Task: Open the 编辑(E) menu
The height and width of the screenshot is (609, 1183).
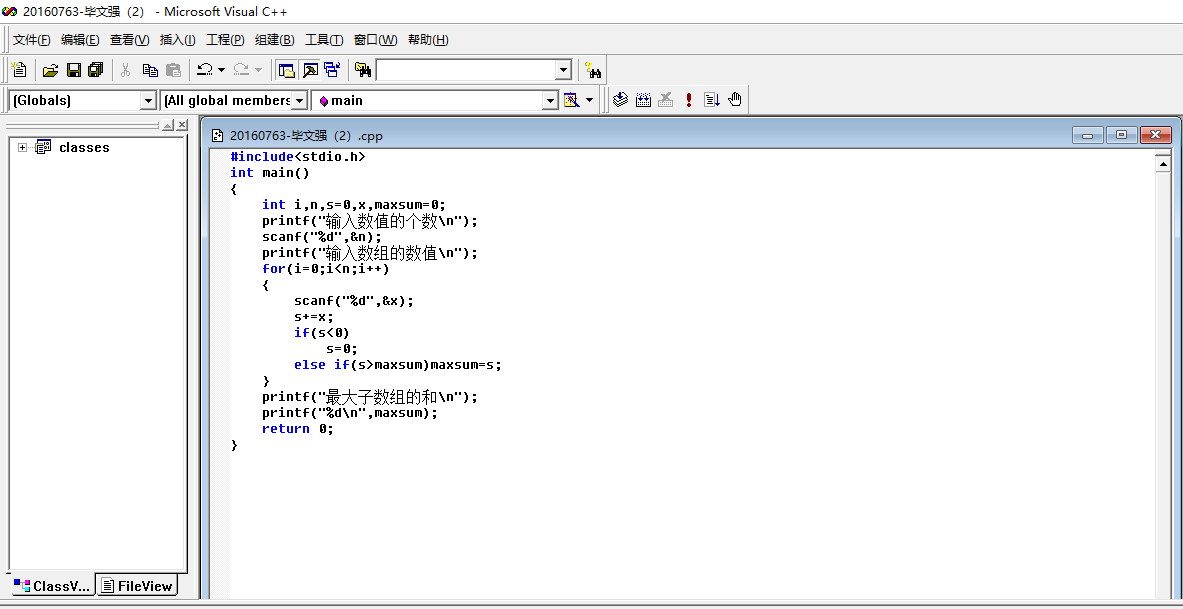Action: (x=80, y=40)
